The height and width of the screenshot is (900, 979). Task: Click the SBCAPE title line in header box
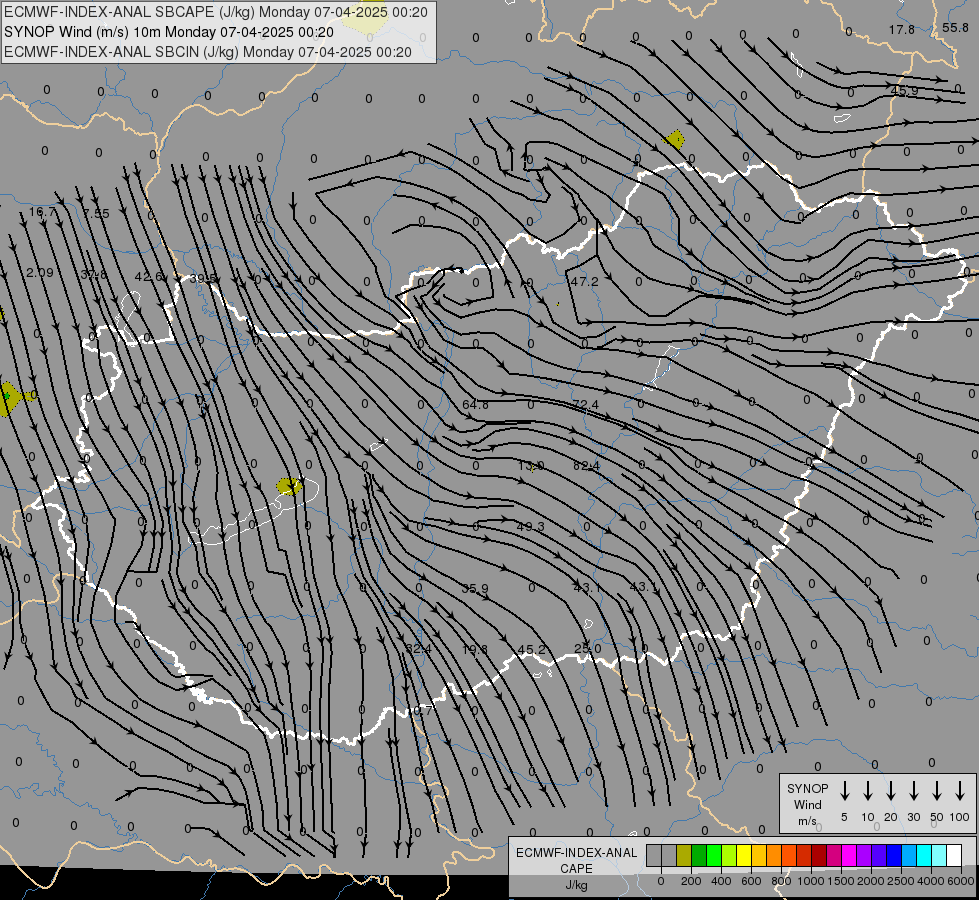pyautogui.click(x=216, y=12)
